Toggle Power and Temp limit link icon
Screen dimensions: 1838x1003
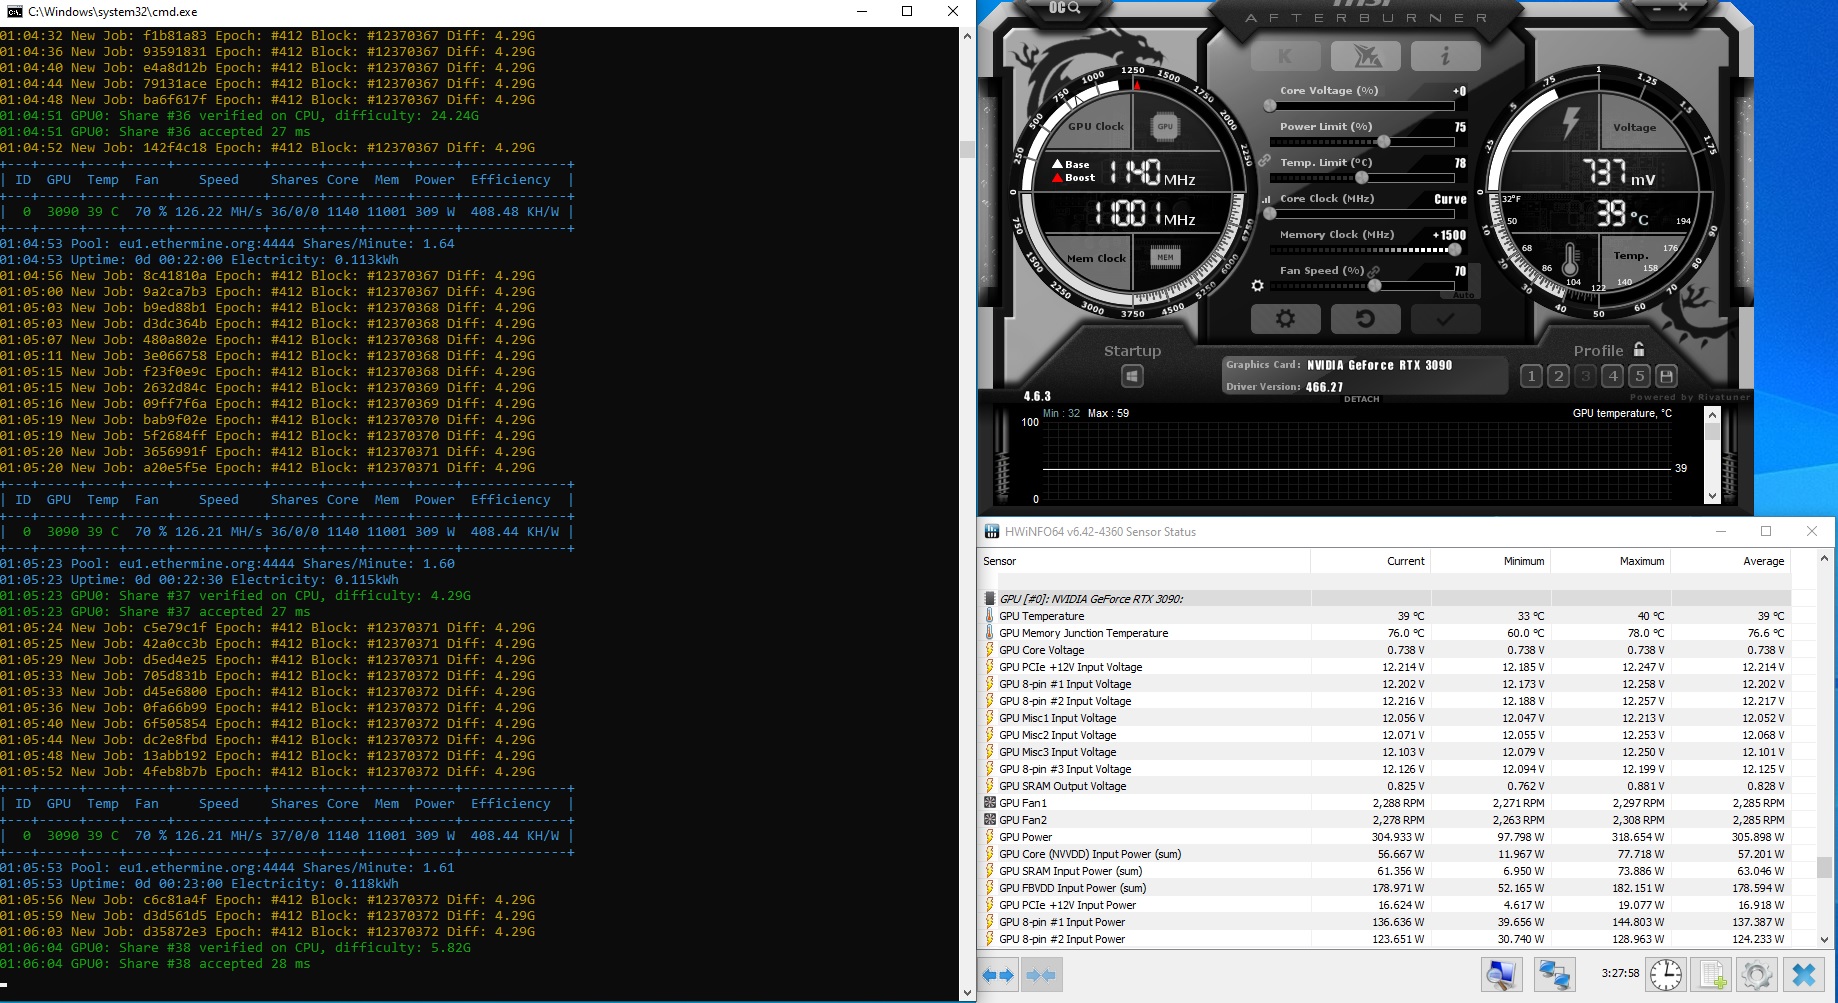1265,161
